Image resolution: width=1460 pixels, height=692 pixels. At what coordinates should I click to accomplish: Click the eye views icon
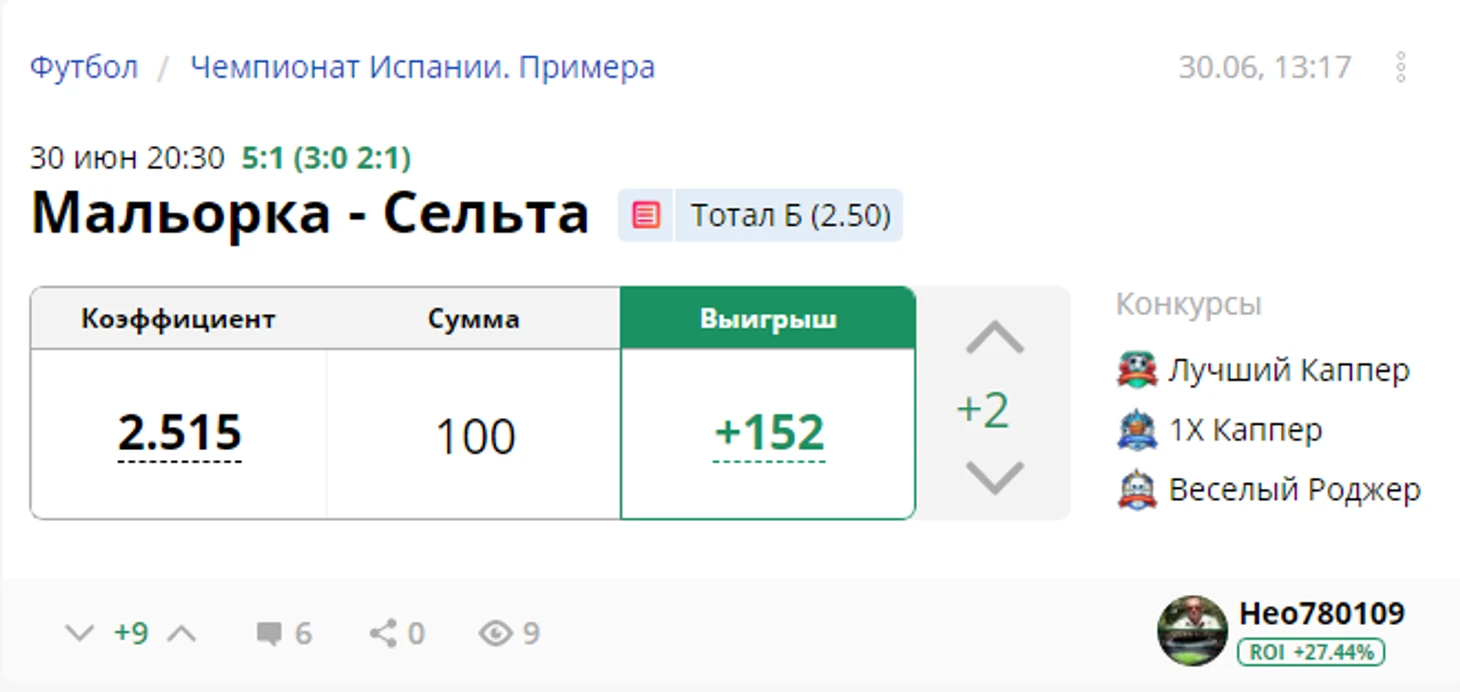pyautogui.click(x=495, y=633)
